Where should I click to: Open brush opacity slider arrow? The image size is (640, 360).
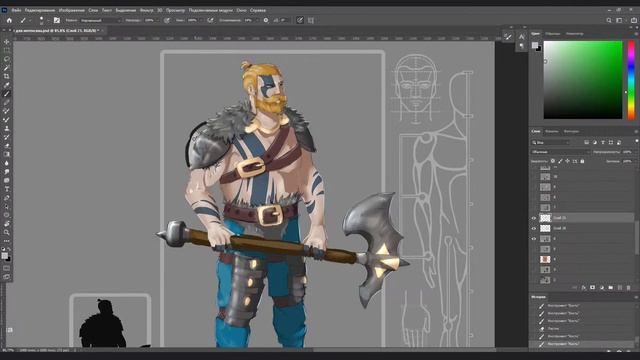[157, 20]
